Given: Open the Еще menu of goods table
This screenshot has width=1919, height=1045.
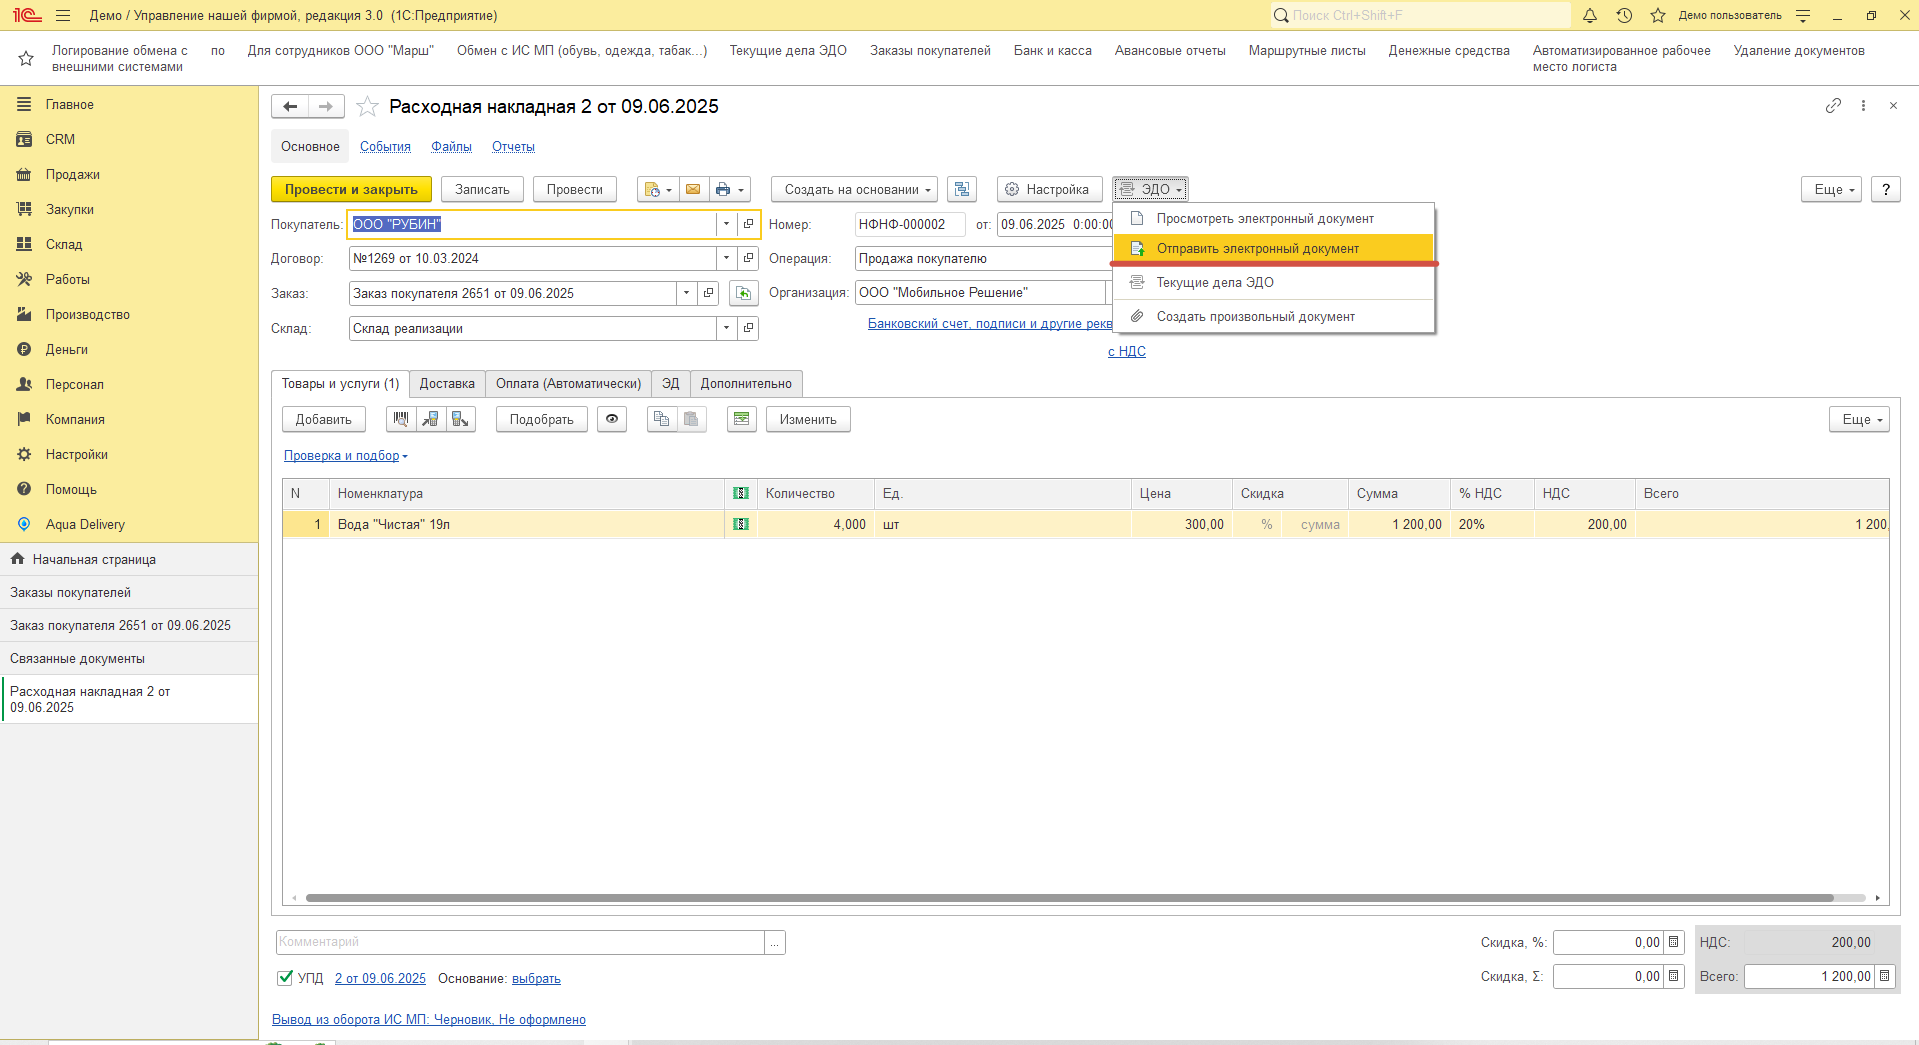Looking at the screenshot, I should pos(1860,419).
